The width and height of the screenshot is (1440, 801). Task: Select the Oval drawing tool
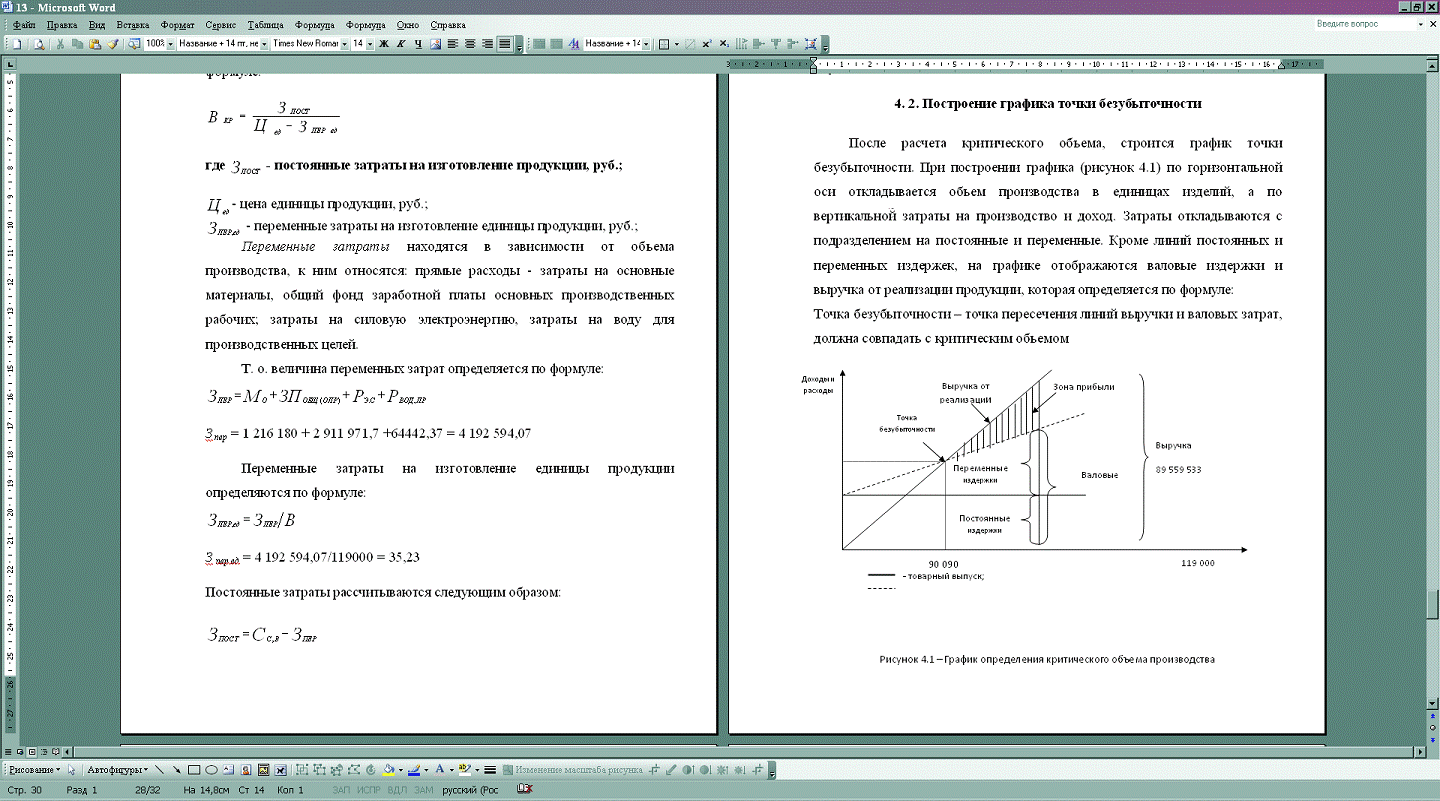pos(212,770)
